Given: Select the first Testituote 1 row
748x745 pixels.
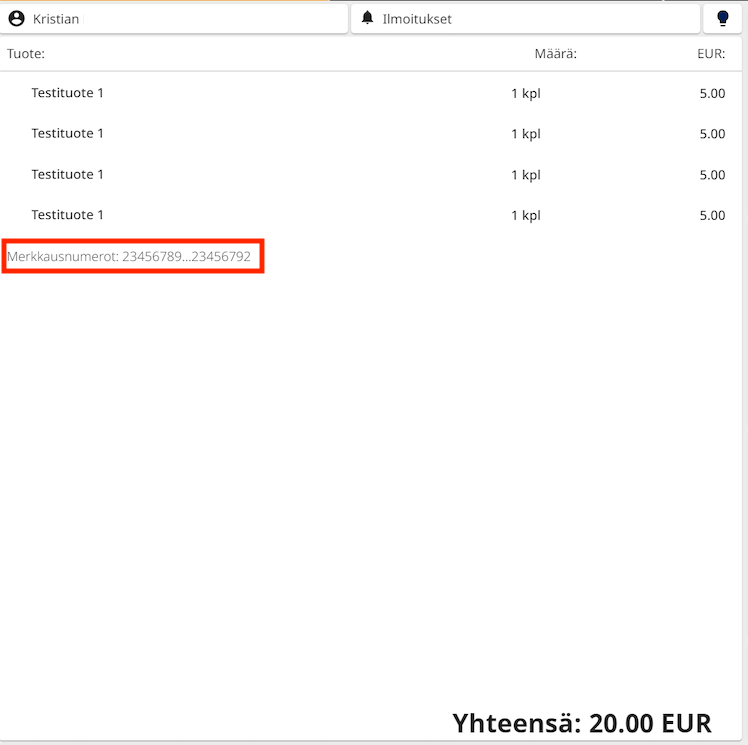Looking at the screenshot, I should pyautogui.click(x=68, y=93).
